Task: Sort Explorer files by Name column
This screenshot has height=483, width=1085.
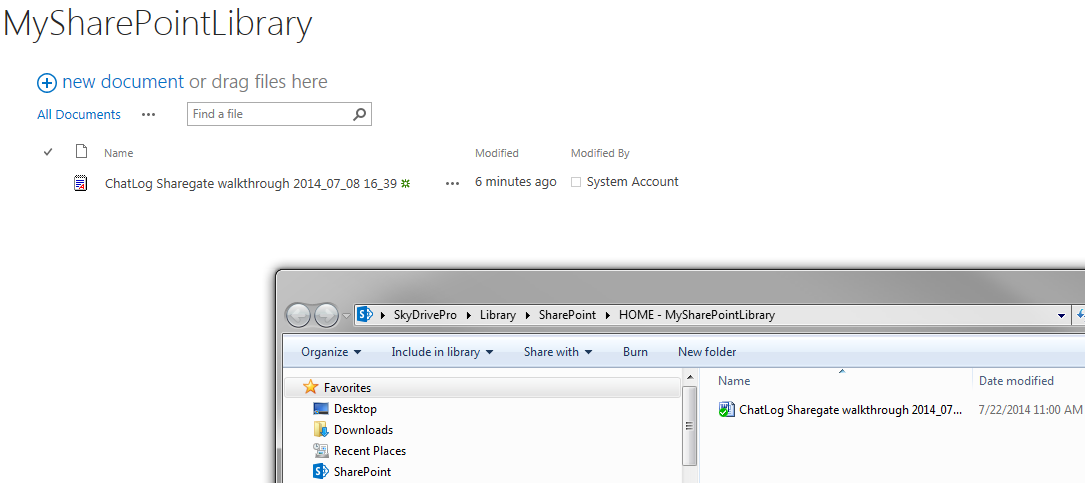Action: (x=733, y=381)
